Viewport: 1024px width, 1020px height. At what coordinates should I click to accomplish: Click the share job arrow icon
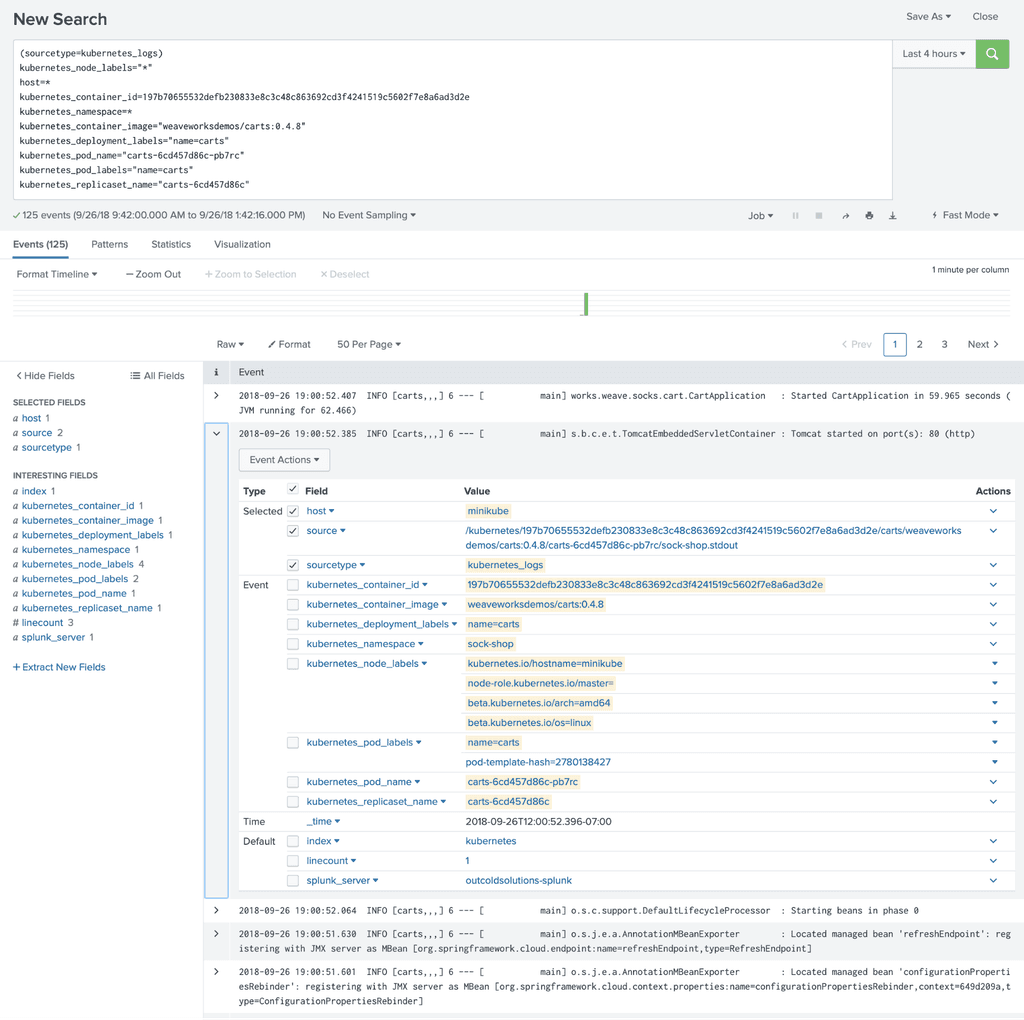(845, 216)
